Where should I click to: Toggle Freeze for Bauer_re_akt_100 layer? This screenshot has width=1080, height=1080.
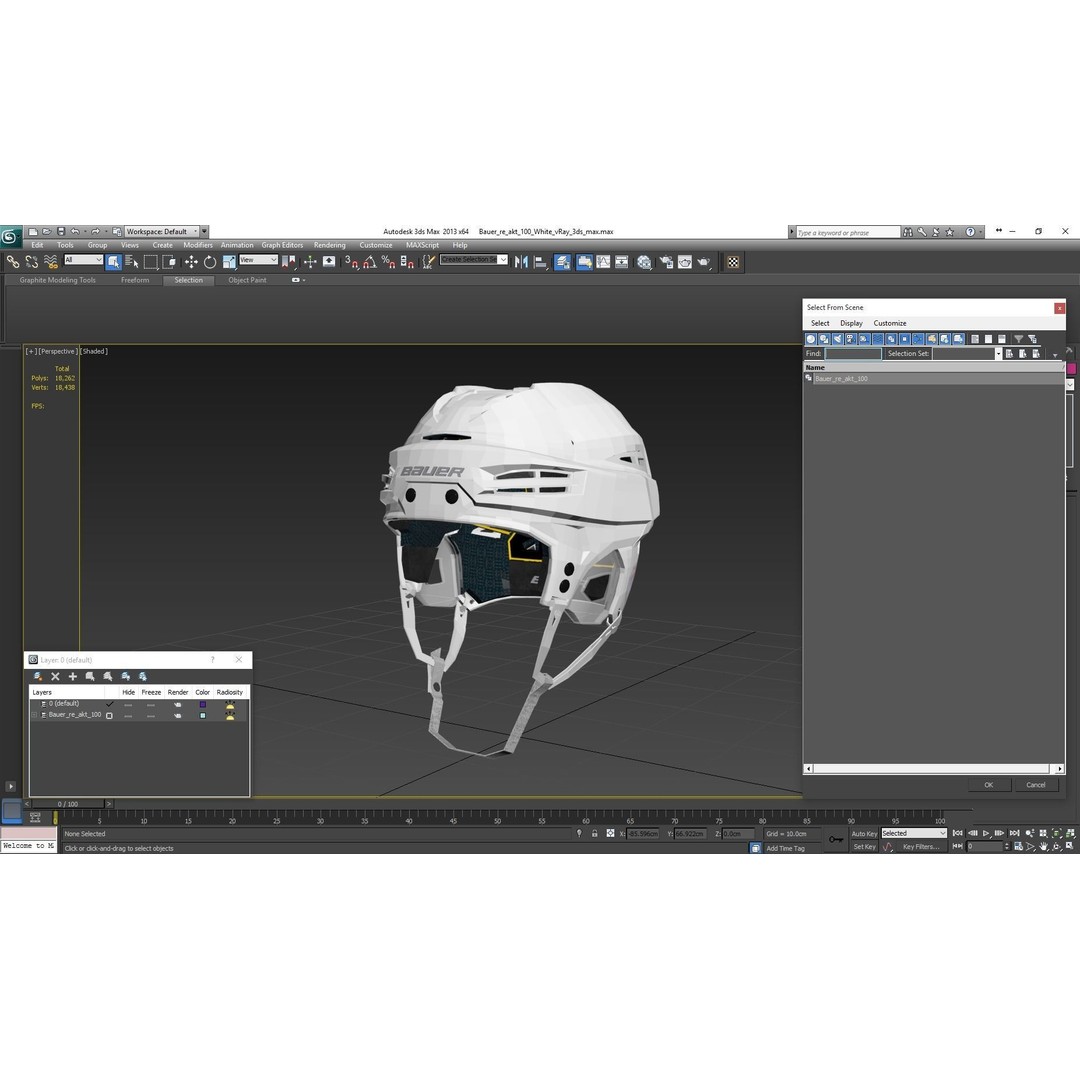coord(151,716)
